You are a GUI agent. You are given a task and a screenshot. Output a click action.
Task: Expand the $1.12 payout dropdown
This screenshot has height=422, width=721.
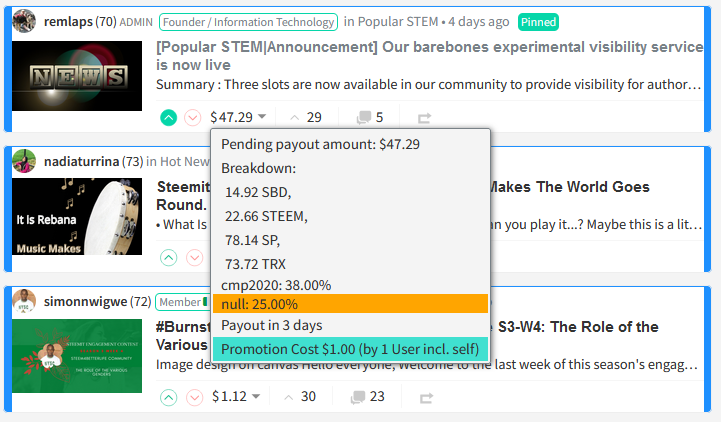(236, 397)
